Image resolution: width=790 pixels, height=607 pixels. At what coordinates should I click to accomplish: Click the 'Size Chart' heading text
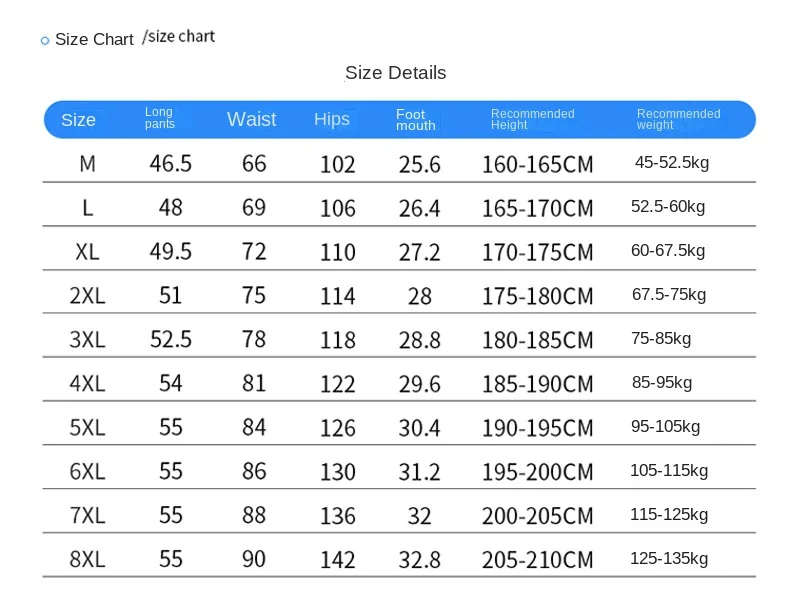coord(94,40)
